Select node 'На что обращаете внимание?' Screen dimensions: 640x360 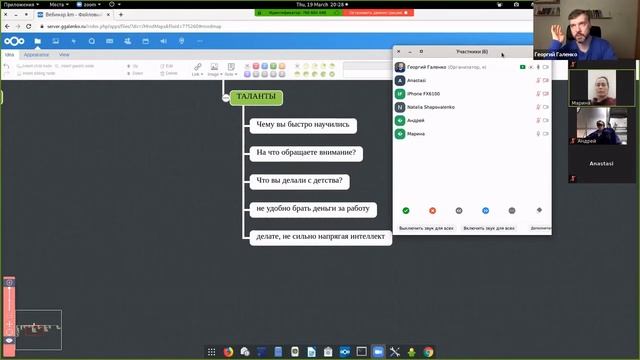(x=306, y=153)
